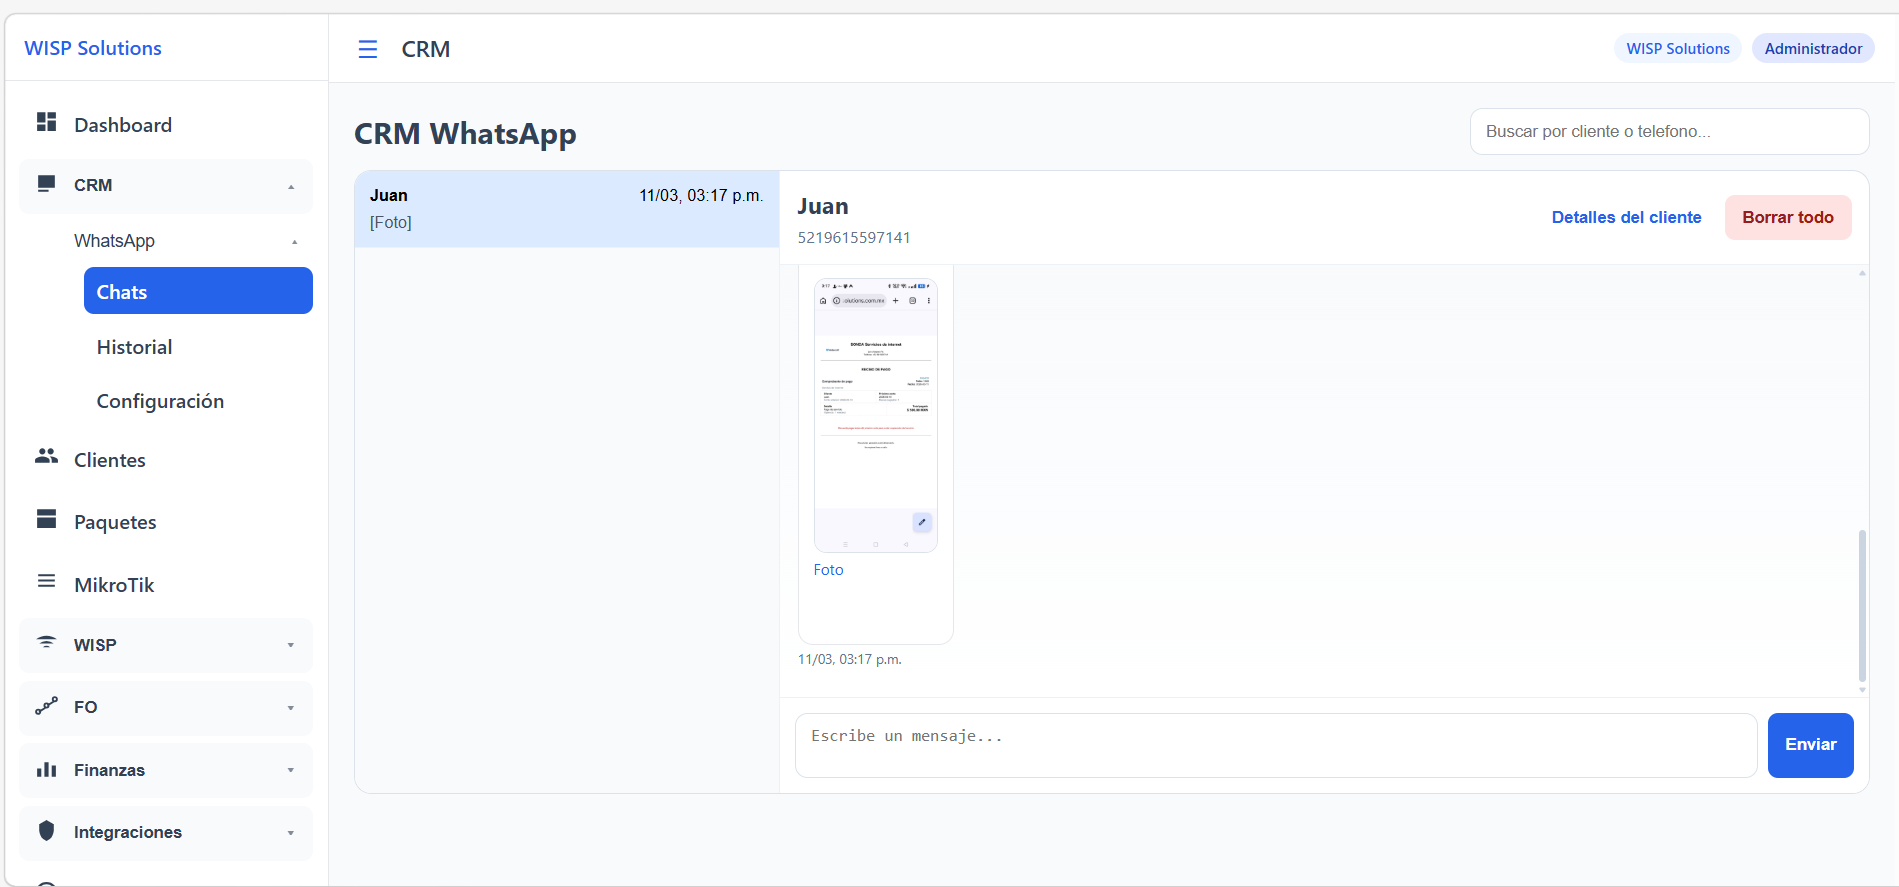Open the photo thumbnail in Juan's chat
This screenshot has height=887, width=1899.
tap(875, 415)
